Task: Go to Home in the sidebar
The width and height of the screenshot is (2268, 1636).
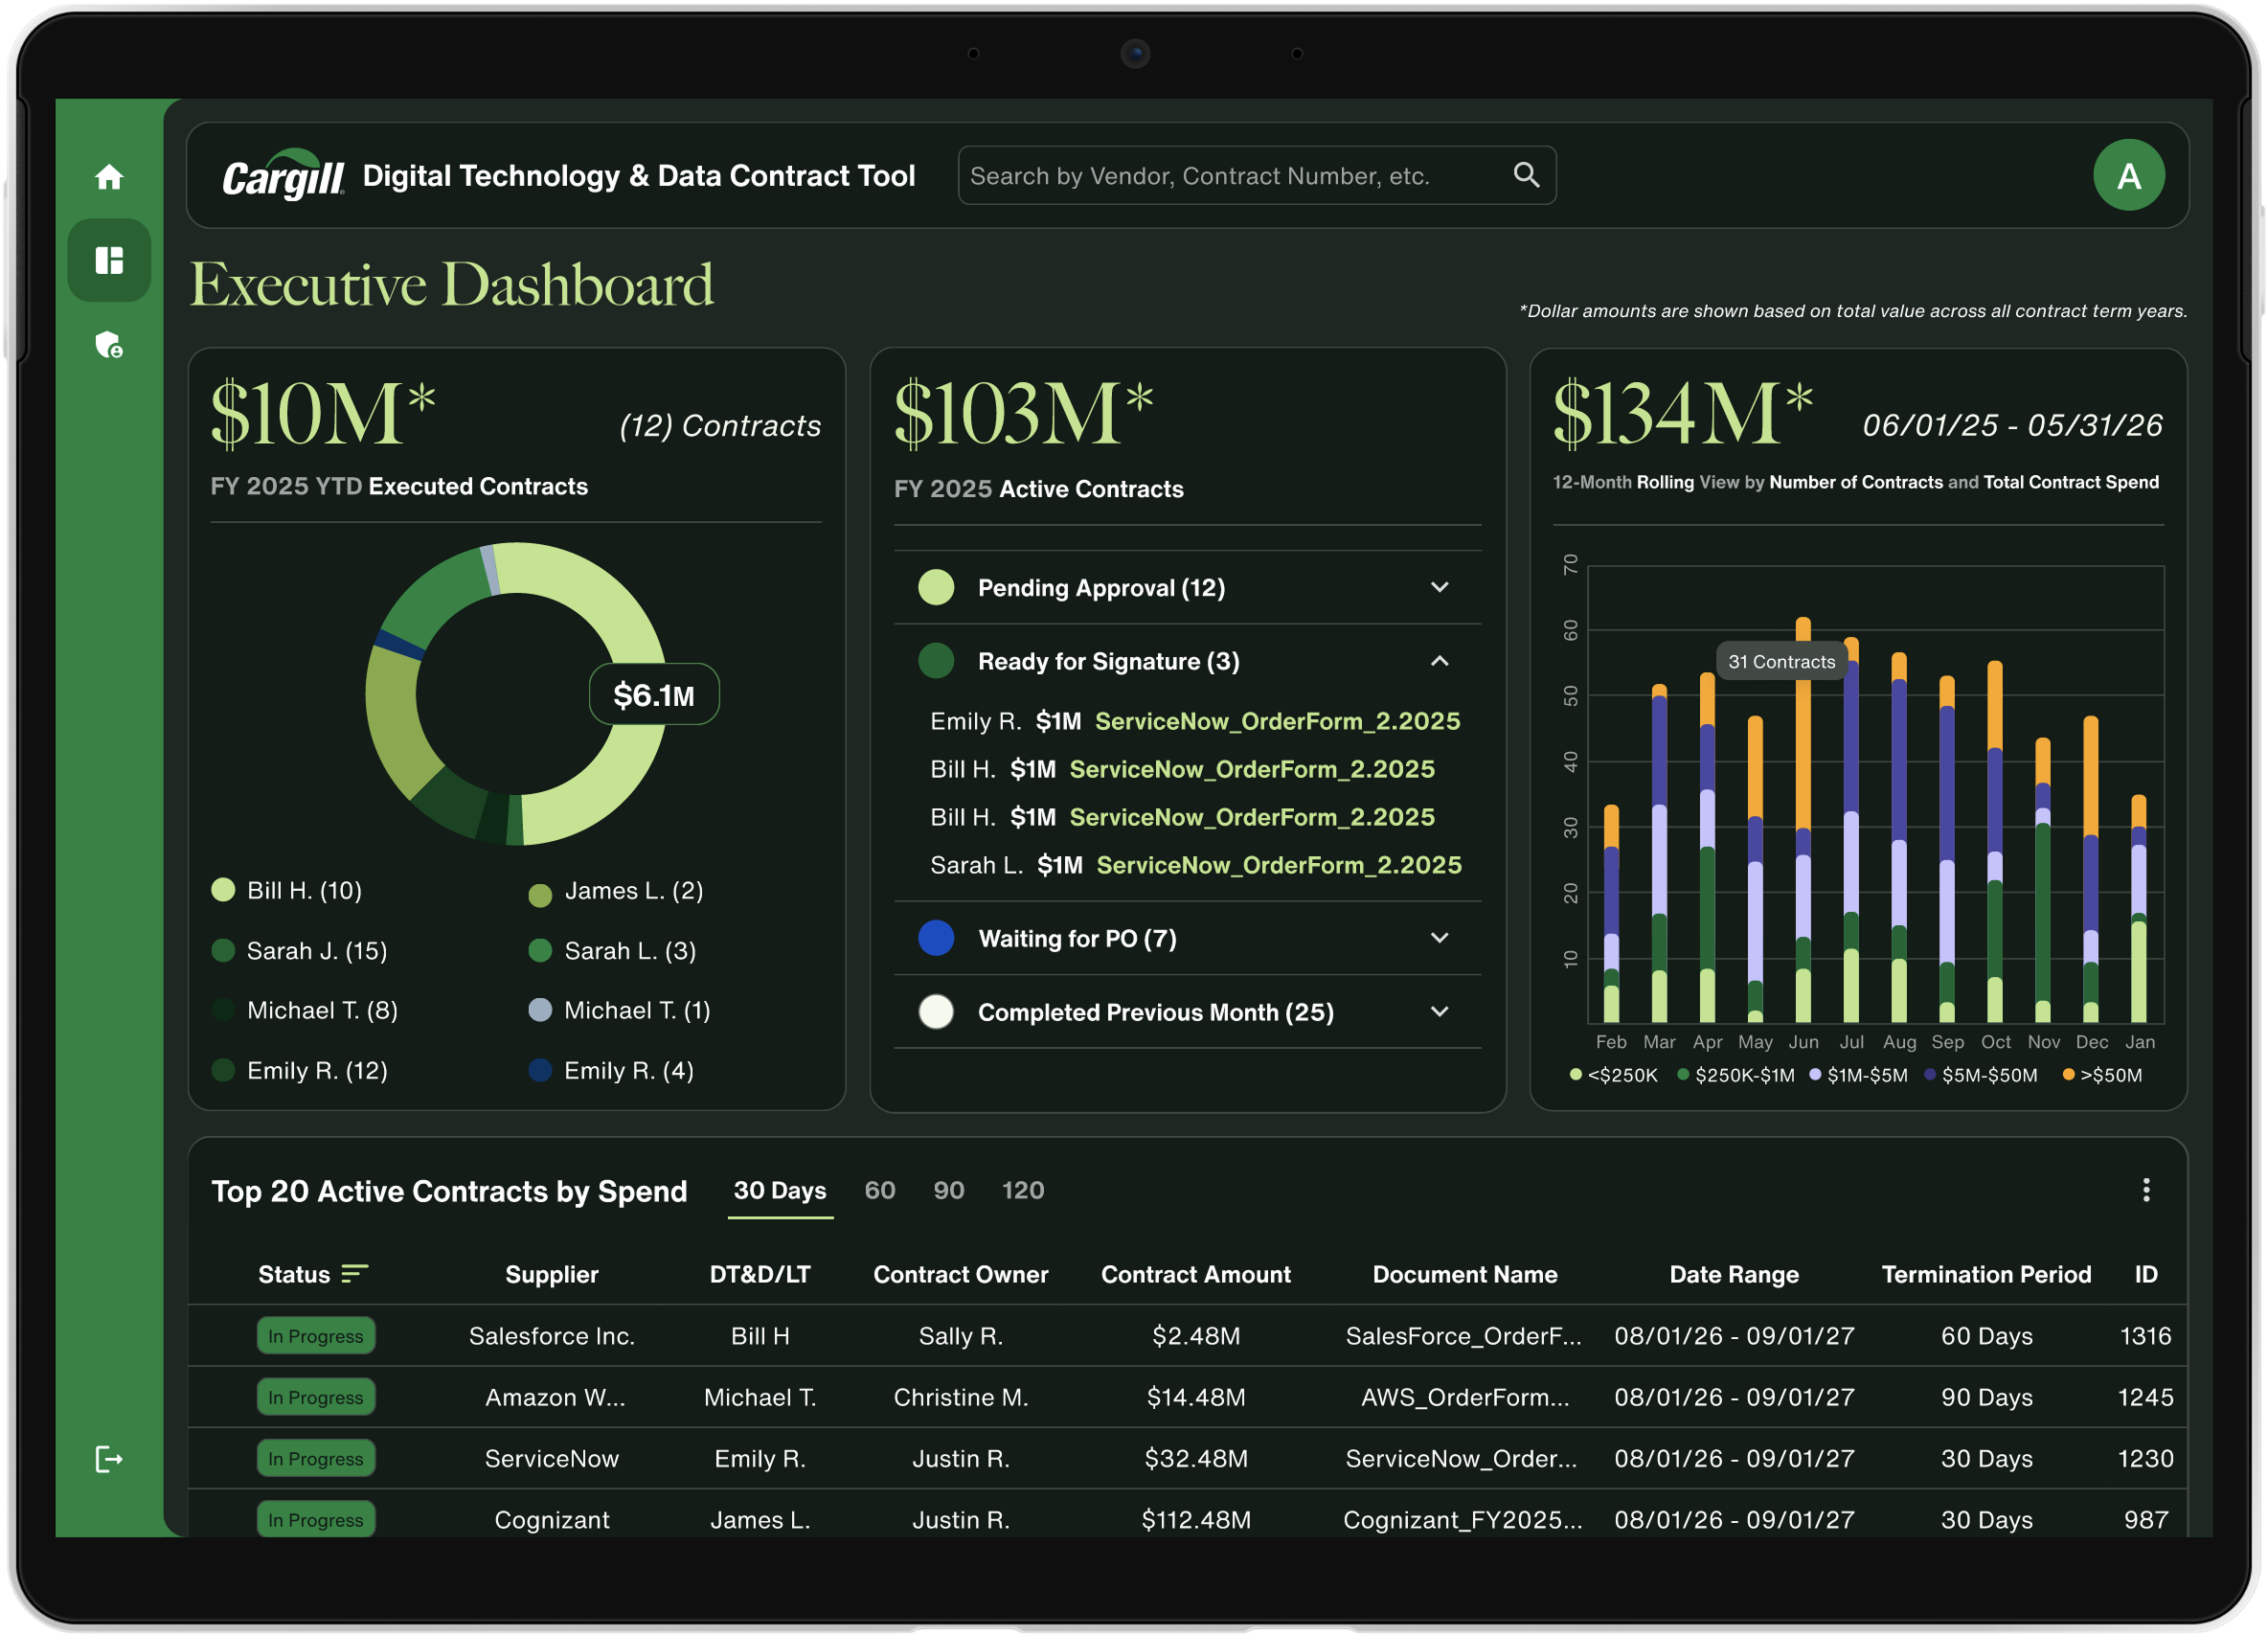Action: point(109,177)
